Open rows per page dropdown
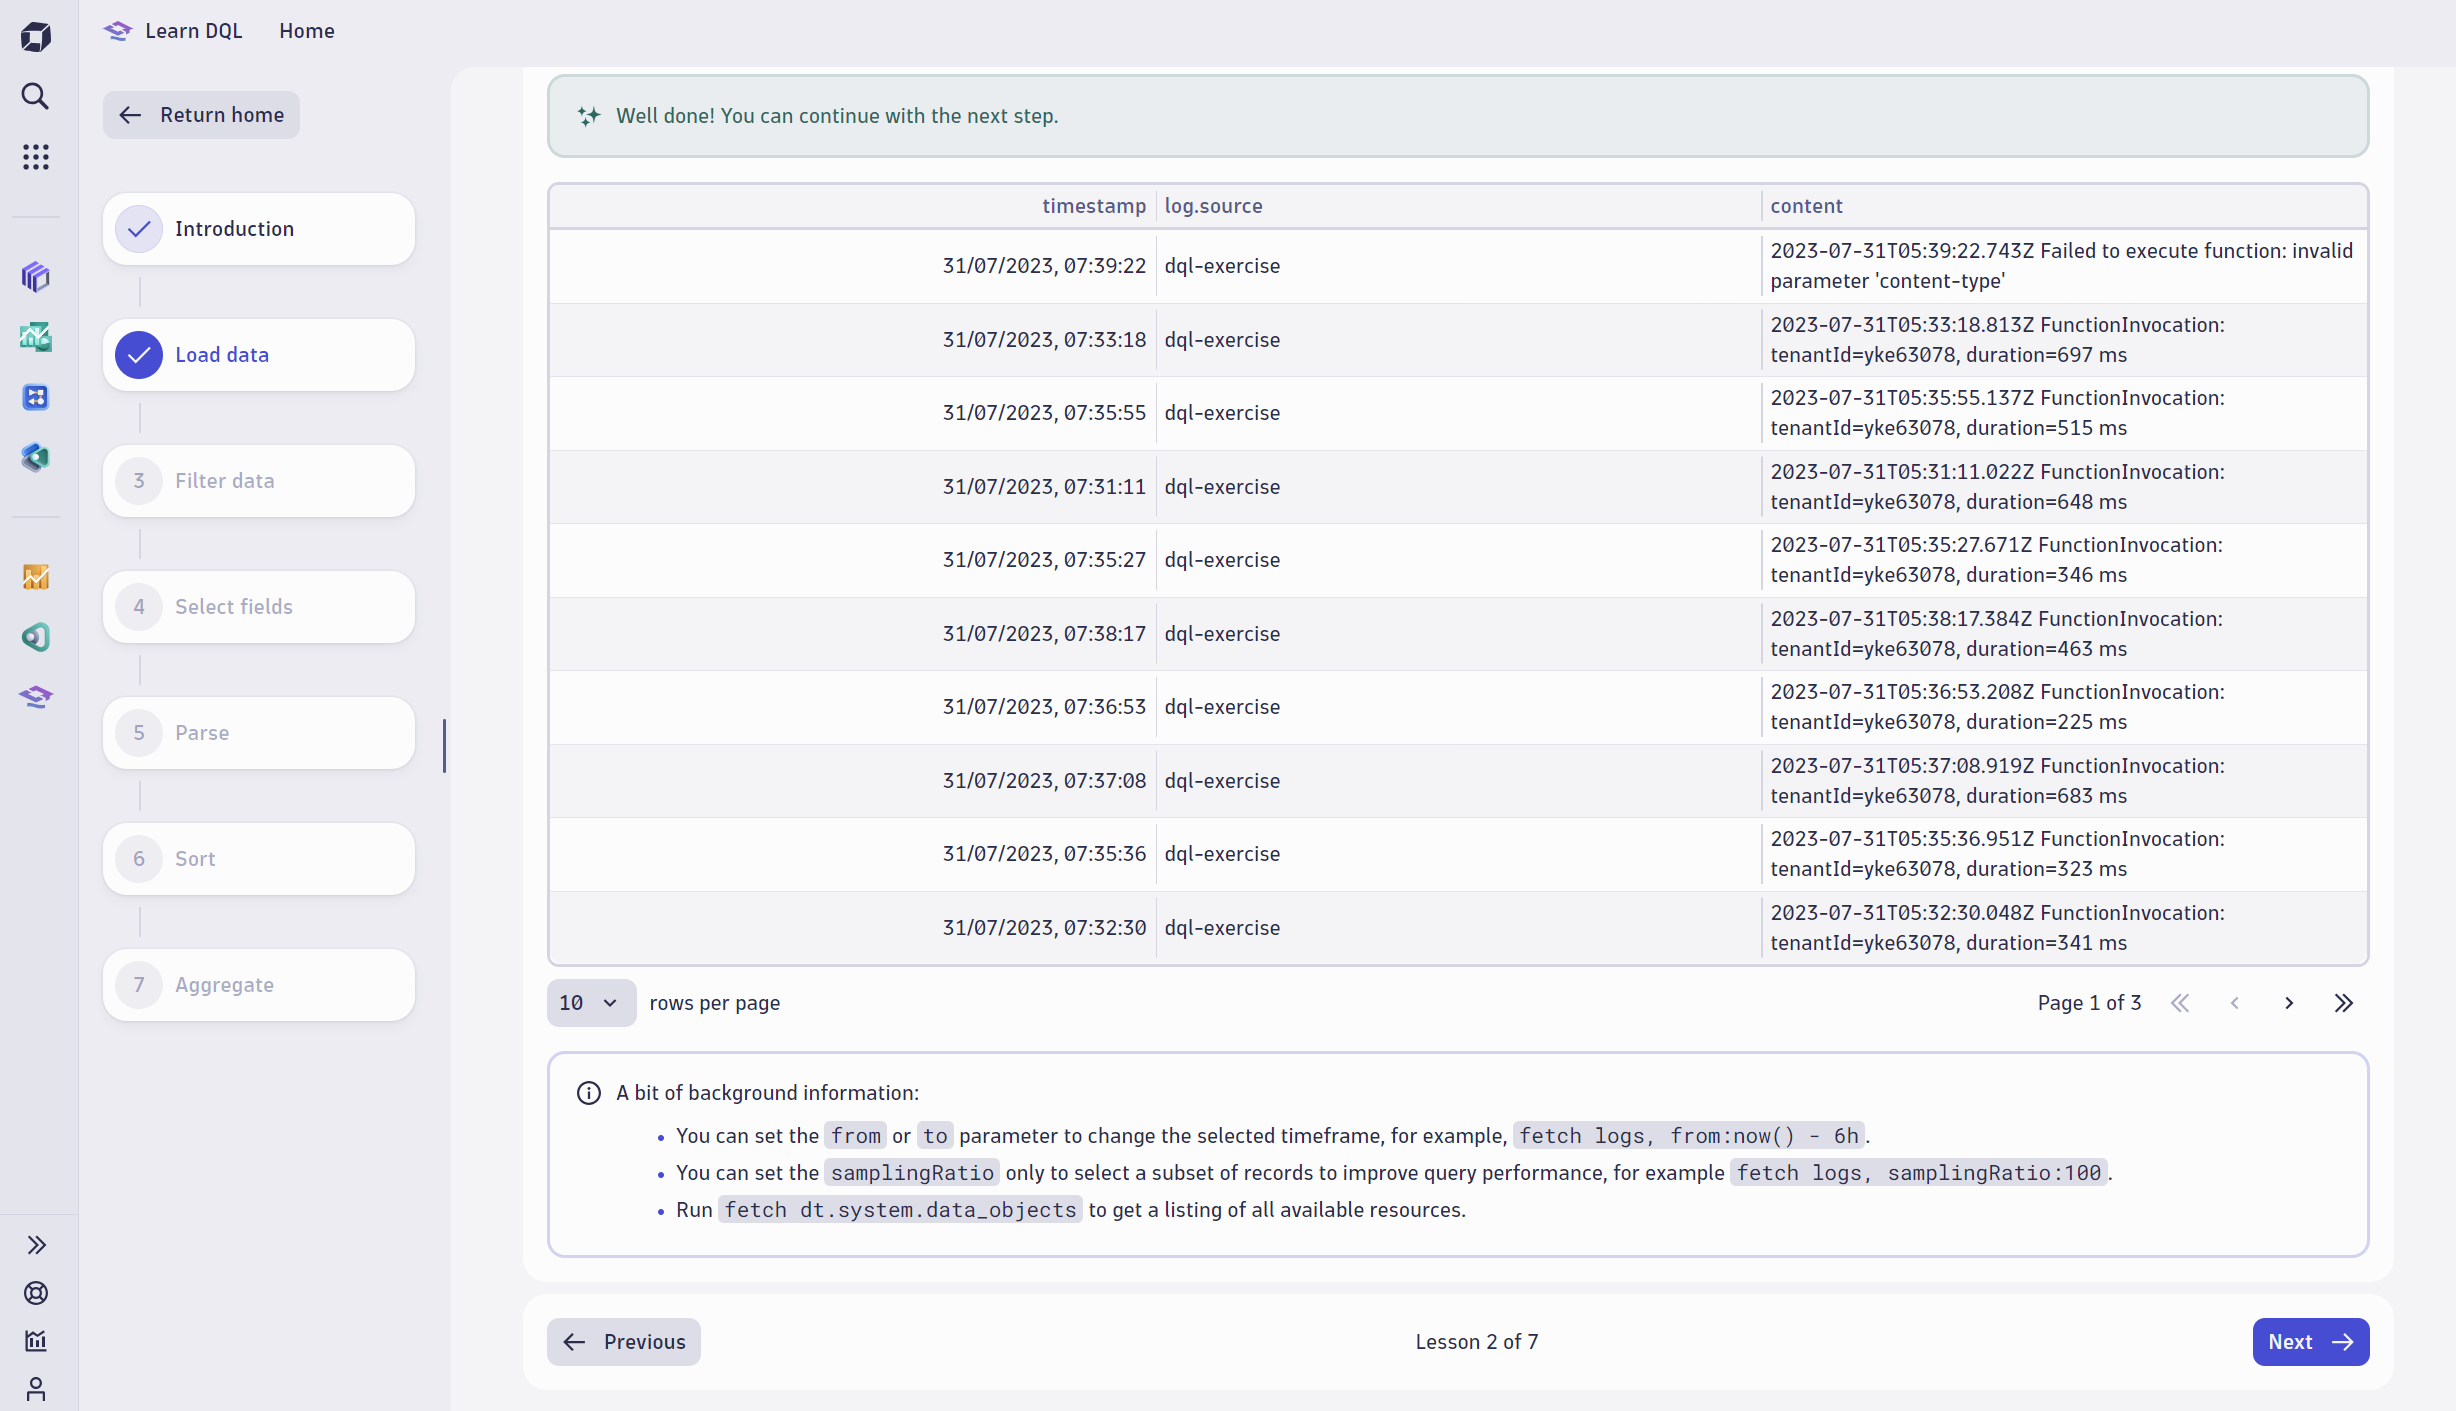 pyautogui.click(x=591, y=1003)
